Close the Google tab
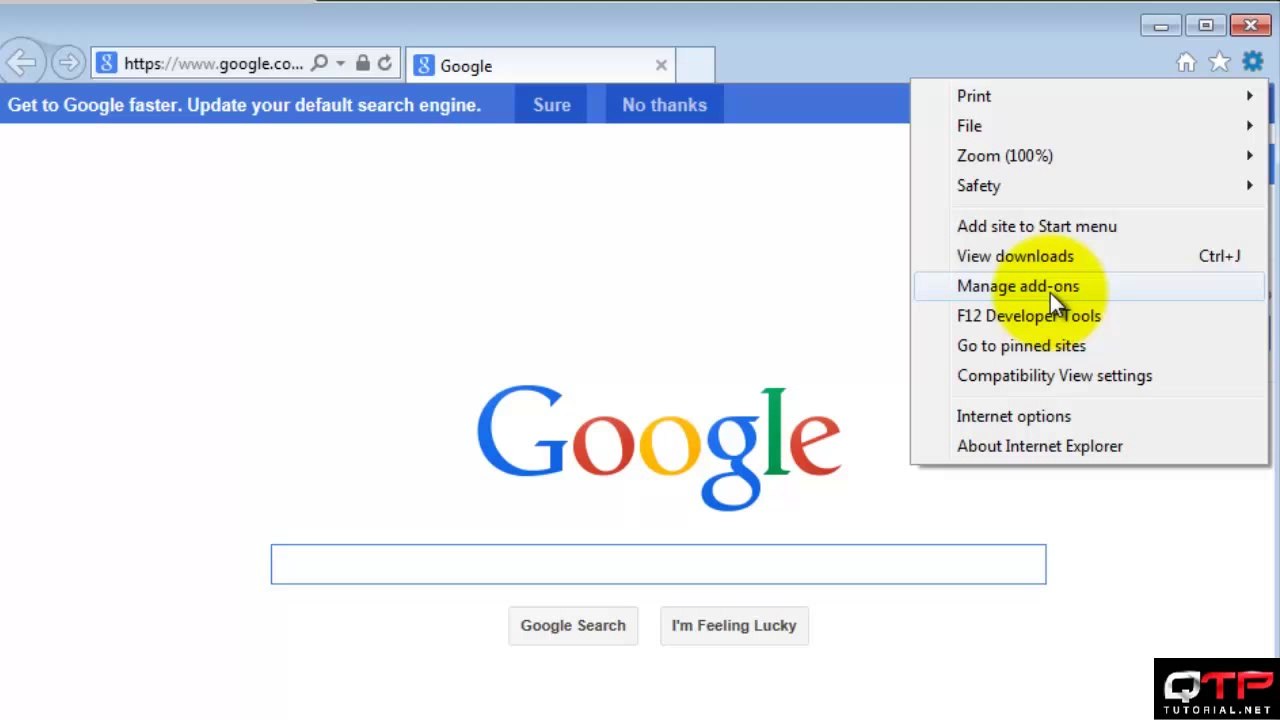The height and width of the screenshot is (720, 1280). pos(661,65)
